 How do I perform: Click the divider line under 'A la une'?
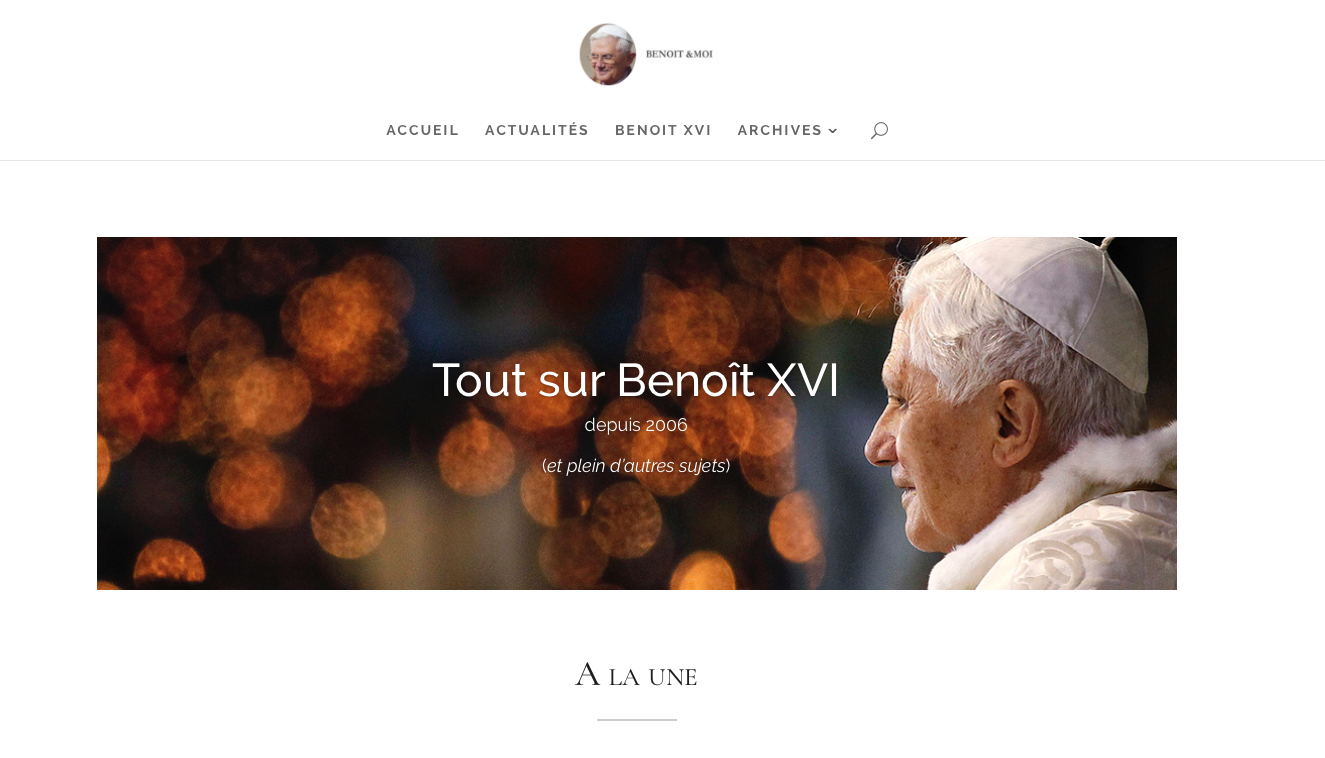tap(637, 720)
